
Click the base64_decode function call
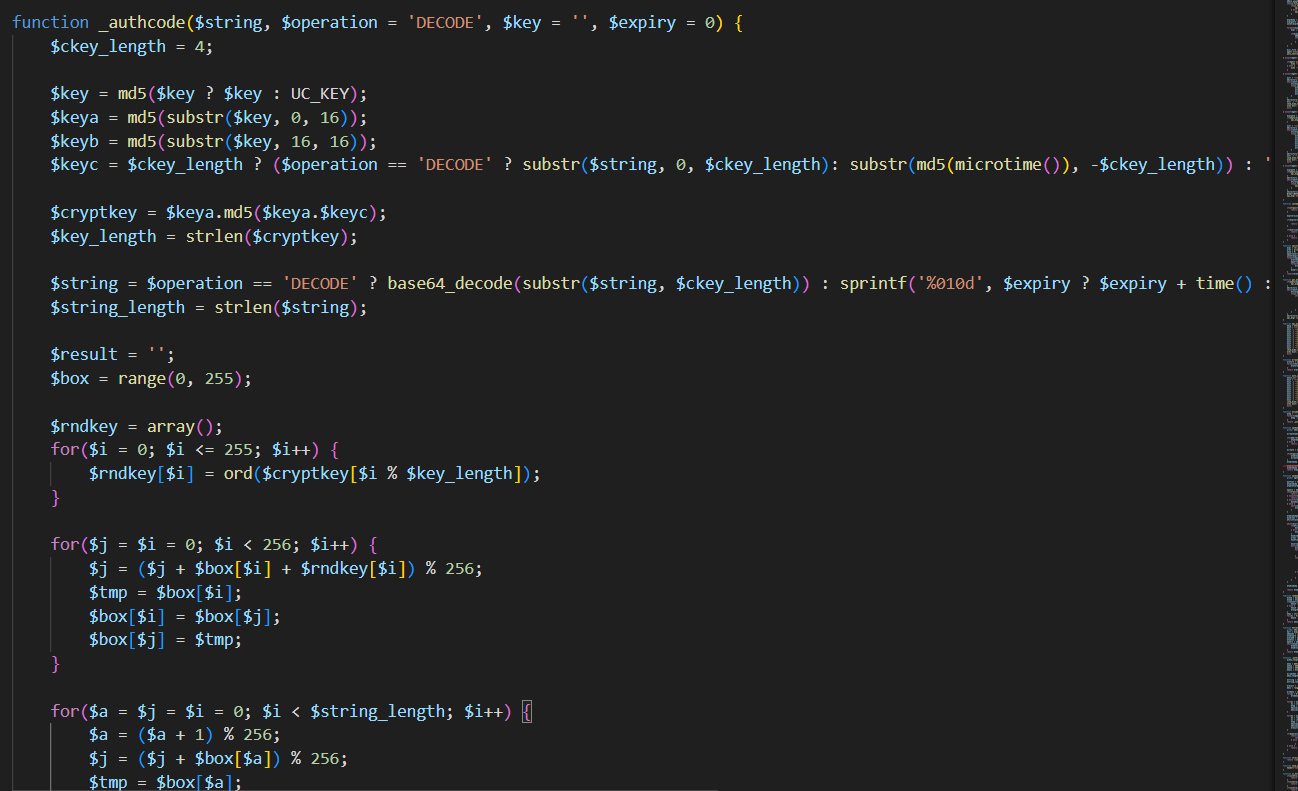450,283
